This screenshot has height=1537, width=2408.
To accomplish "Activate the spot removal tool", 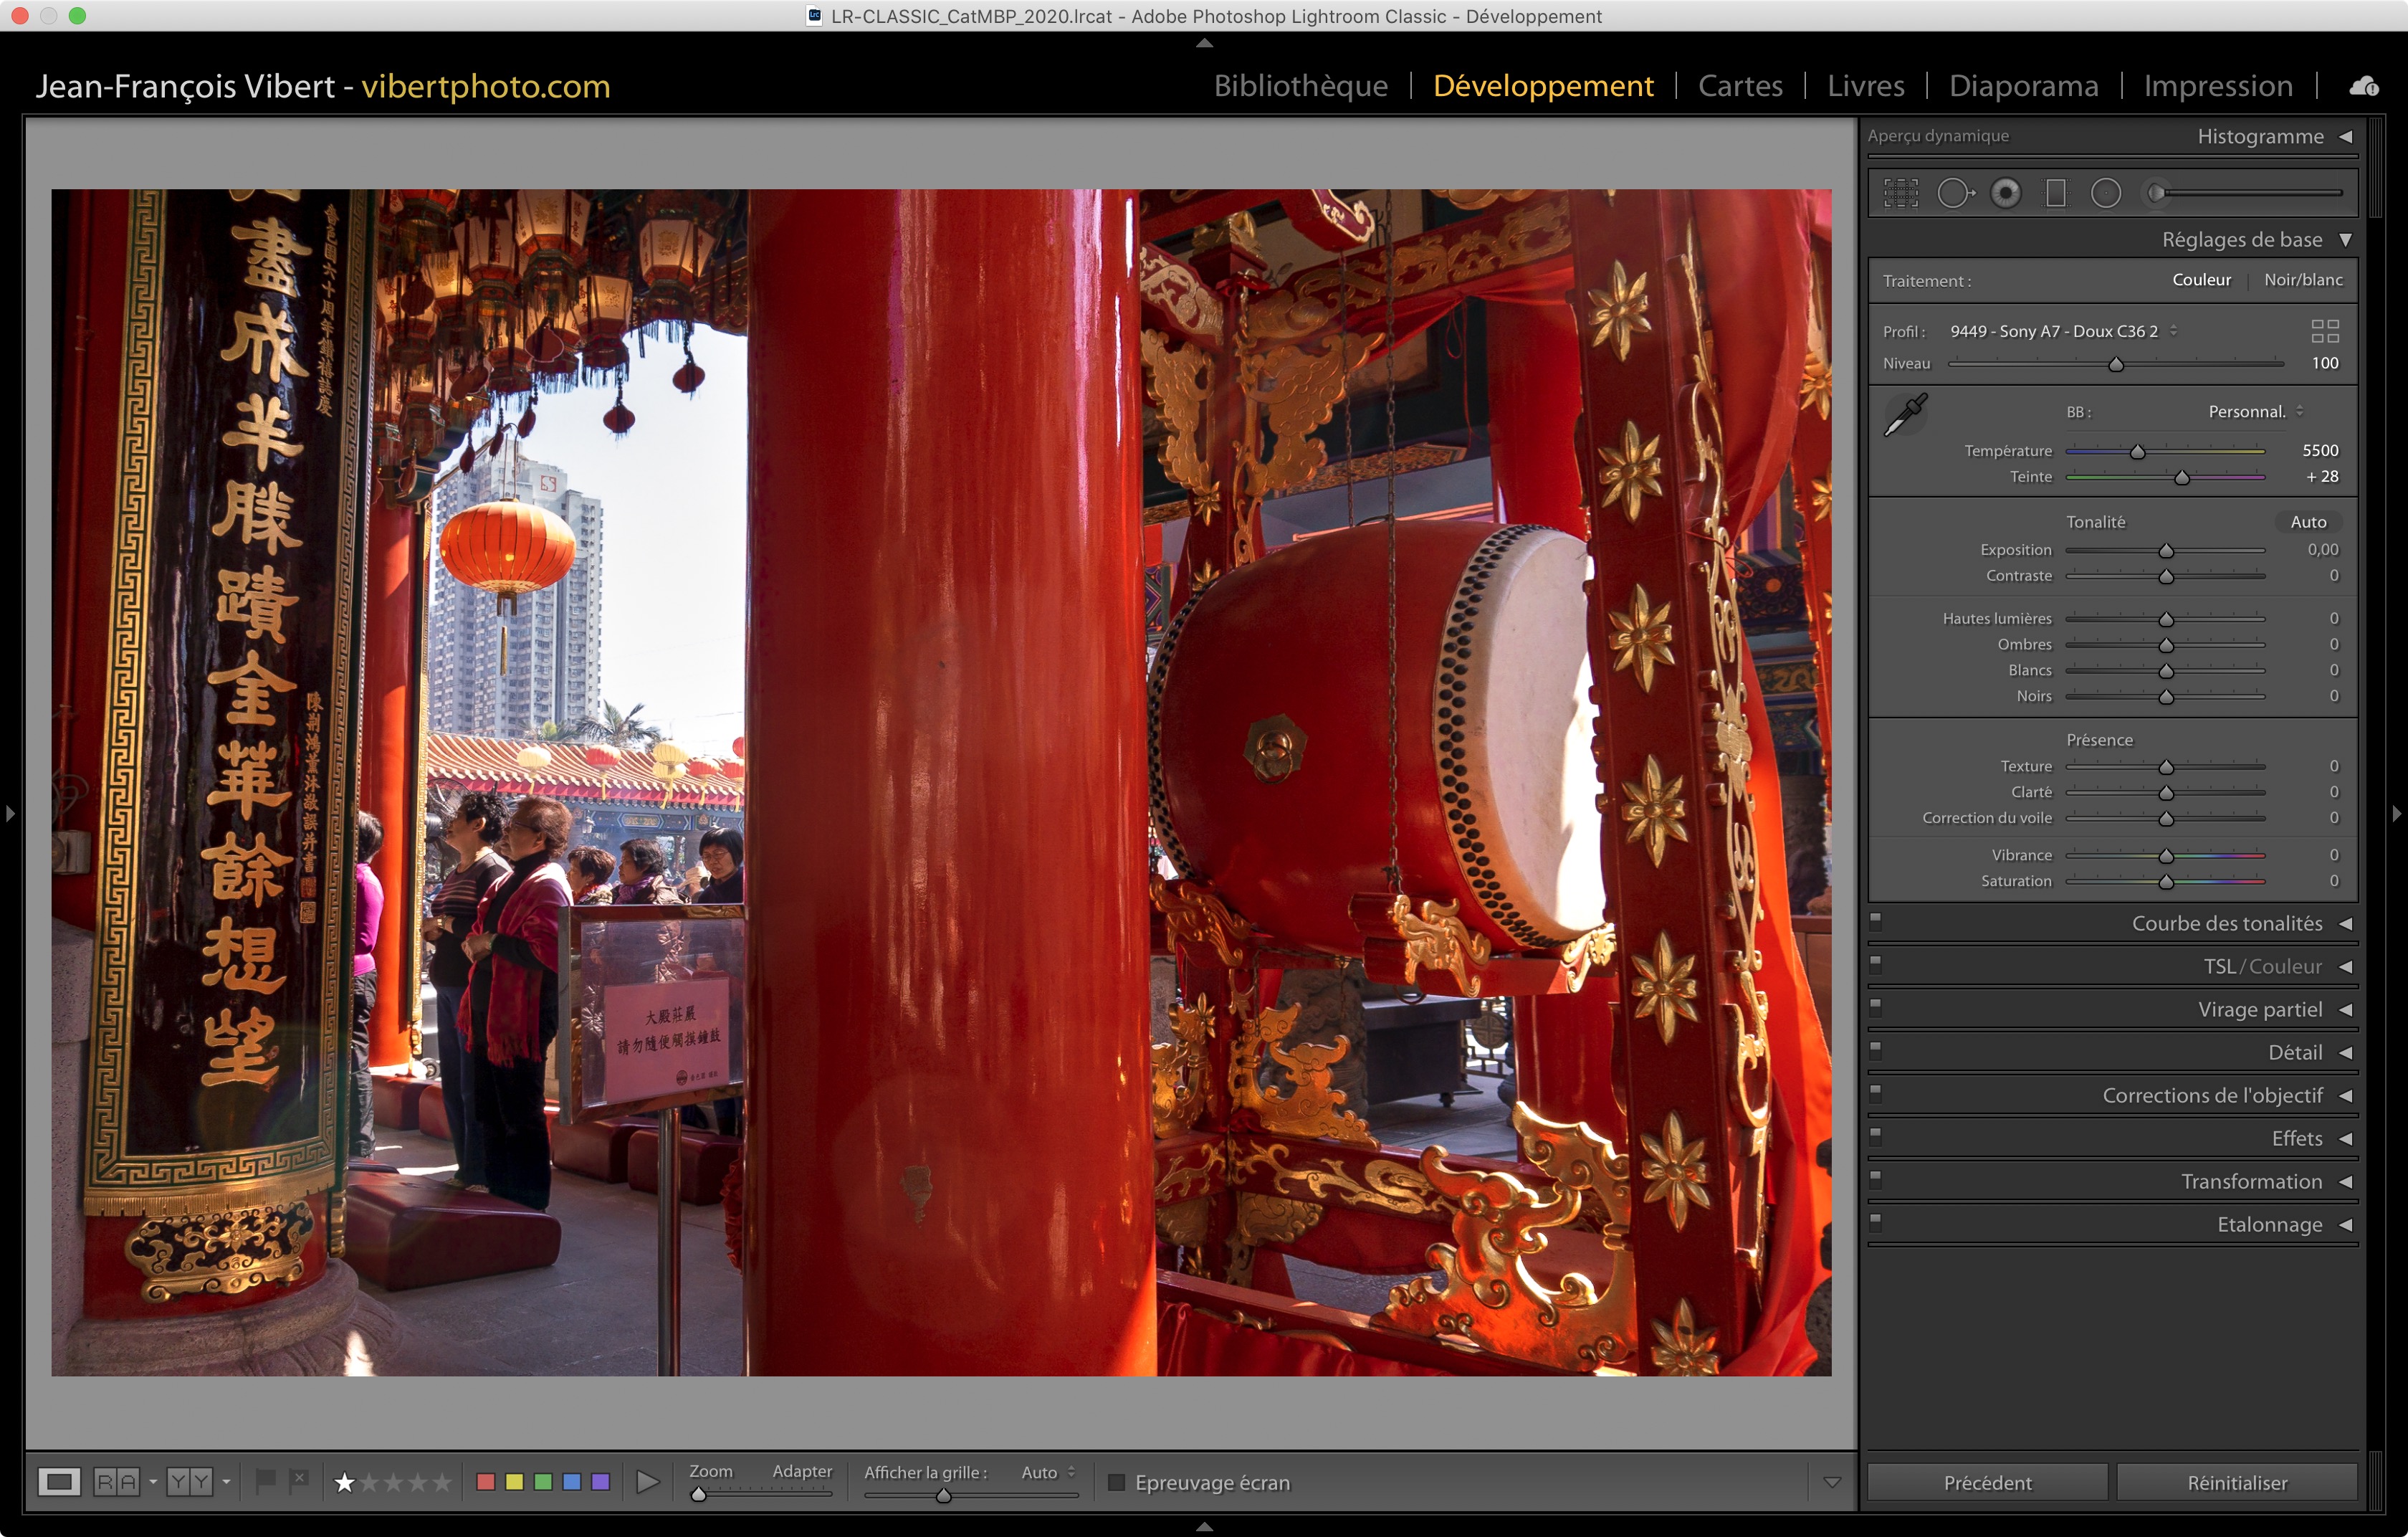I will click(1954, 193).
